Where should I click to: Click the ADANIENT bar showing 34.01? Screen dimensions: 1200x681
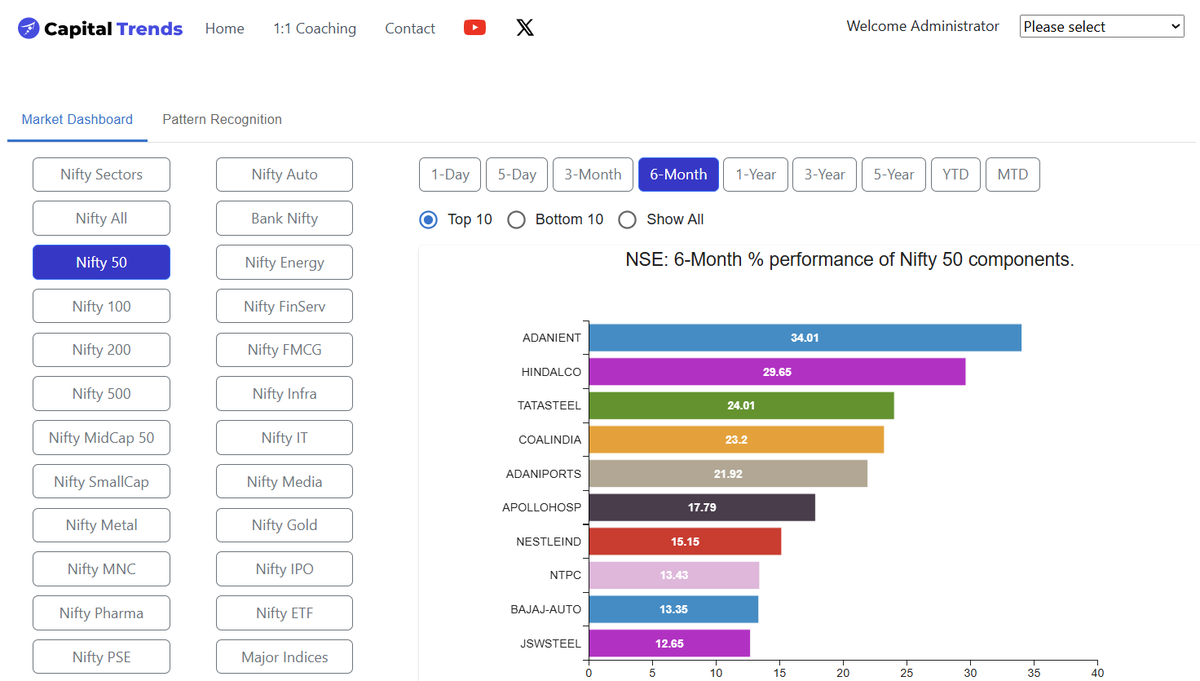pos(805,338)
